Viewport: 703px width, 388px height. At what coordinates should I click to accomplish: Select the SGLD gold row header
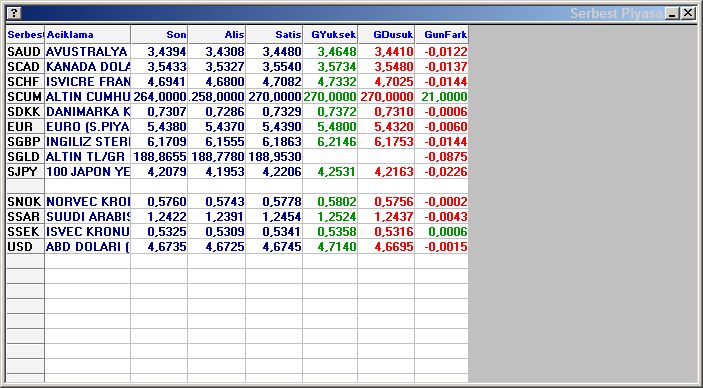point(25,157)
